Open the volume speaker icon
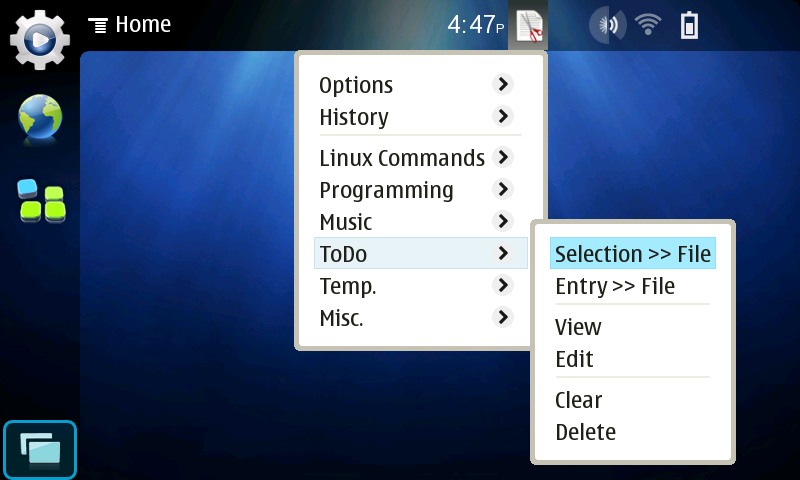800x480 pixels. coord(606,25)
